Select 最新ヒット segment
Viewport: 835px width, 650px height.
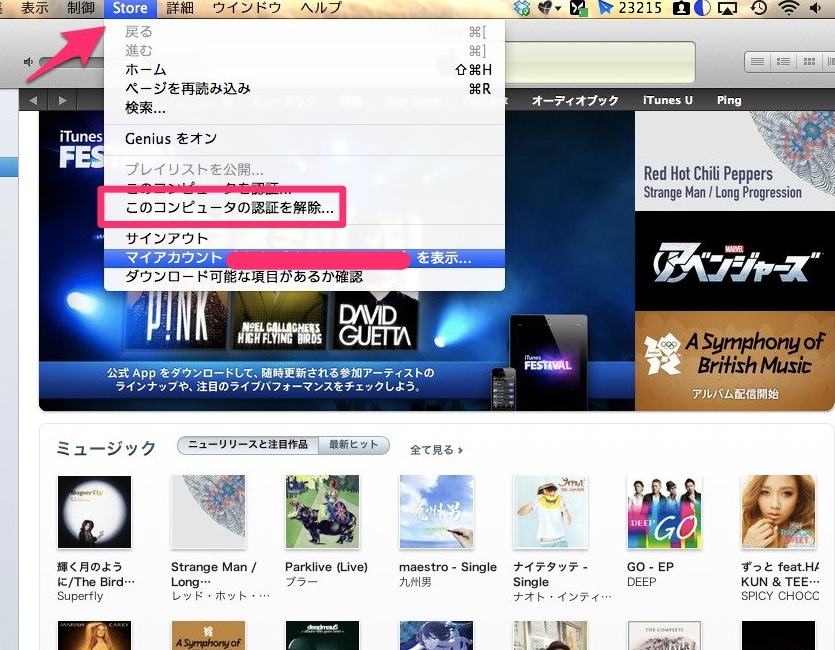(x=354, y=445)
